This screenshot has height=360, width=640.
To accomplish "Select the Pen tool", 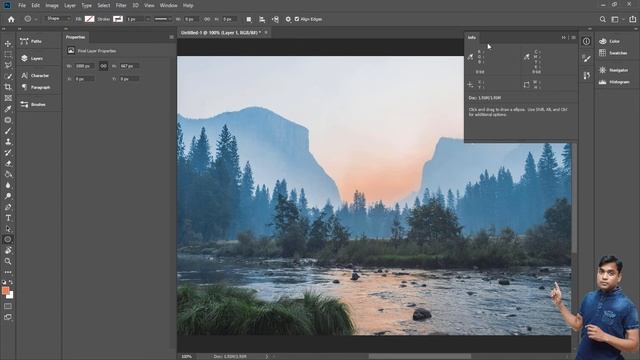I will (x=8, y=207).
